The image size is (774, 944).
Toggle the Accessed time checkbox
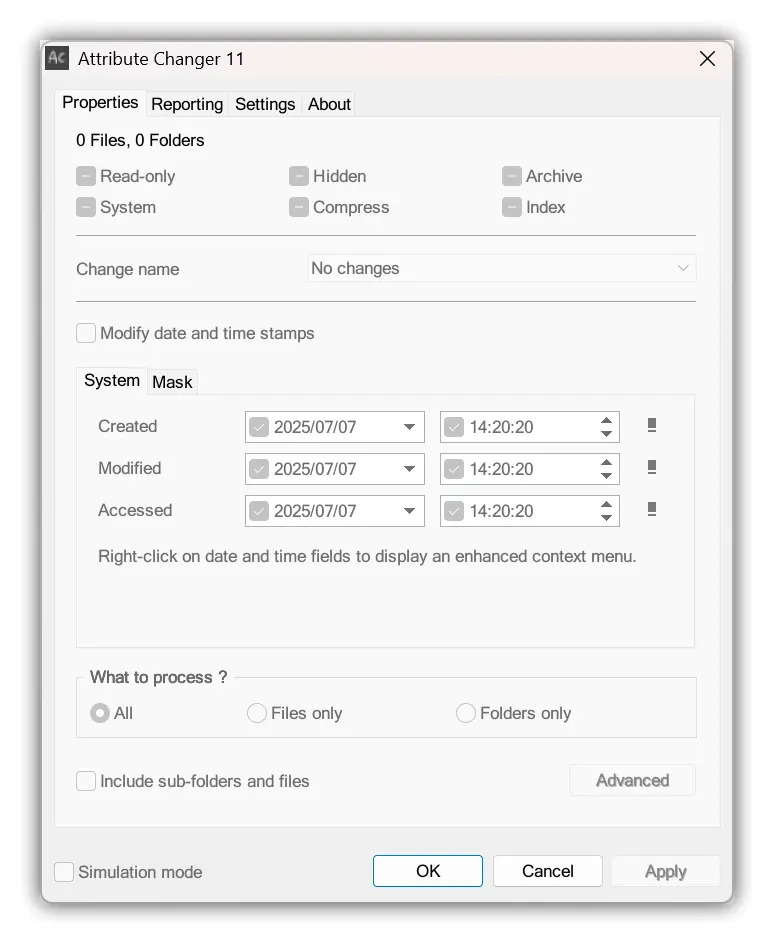(x=454, y=511)
